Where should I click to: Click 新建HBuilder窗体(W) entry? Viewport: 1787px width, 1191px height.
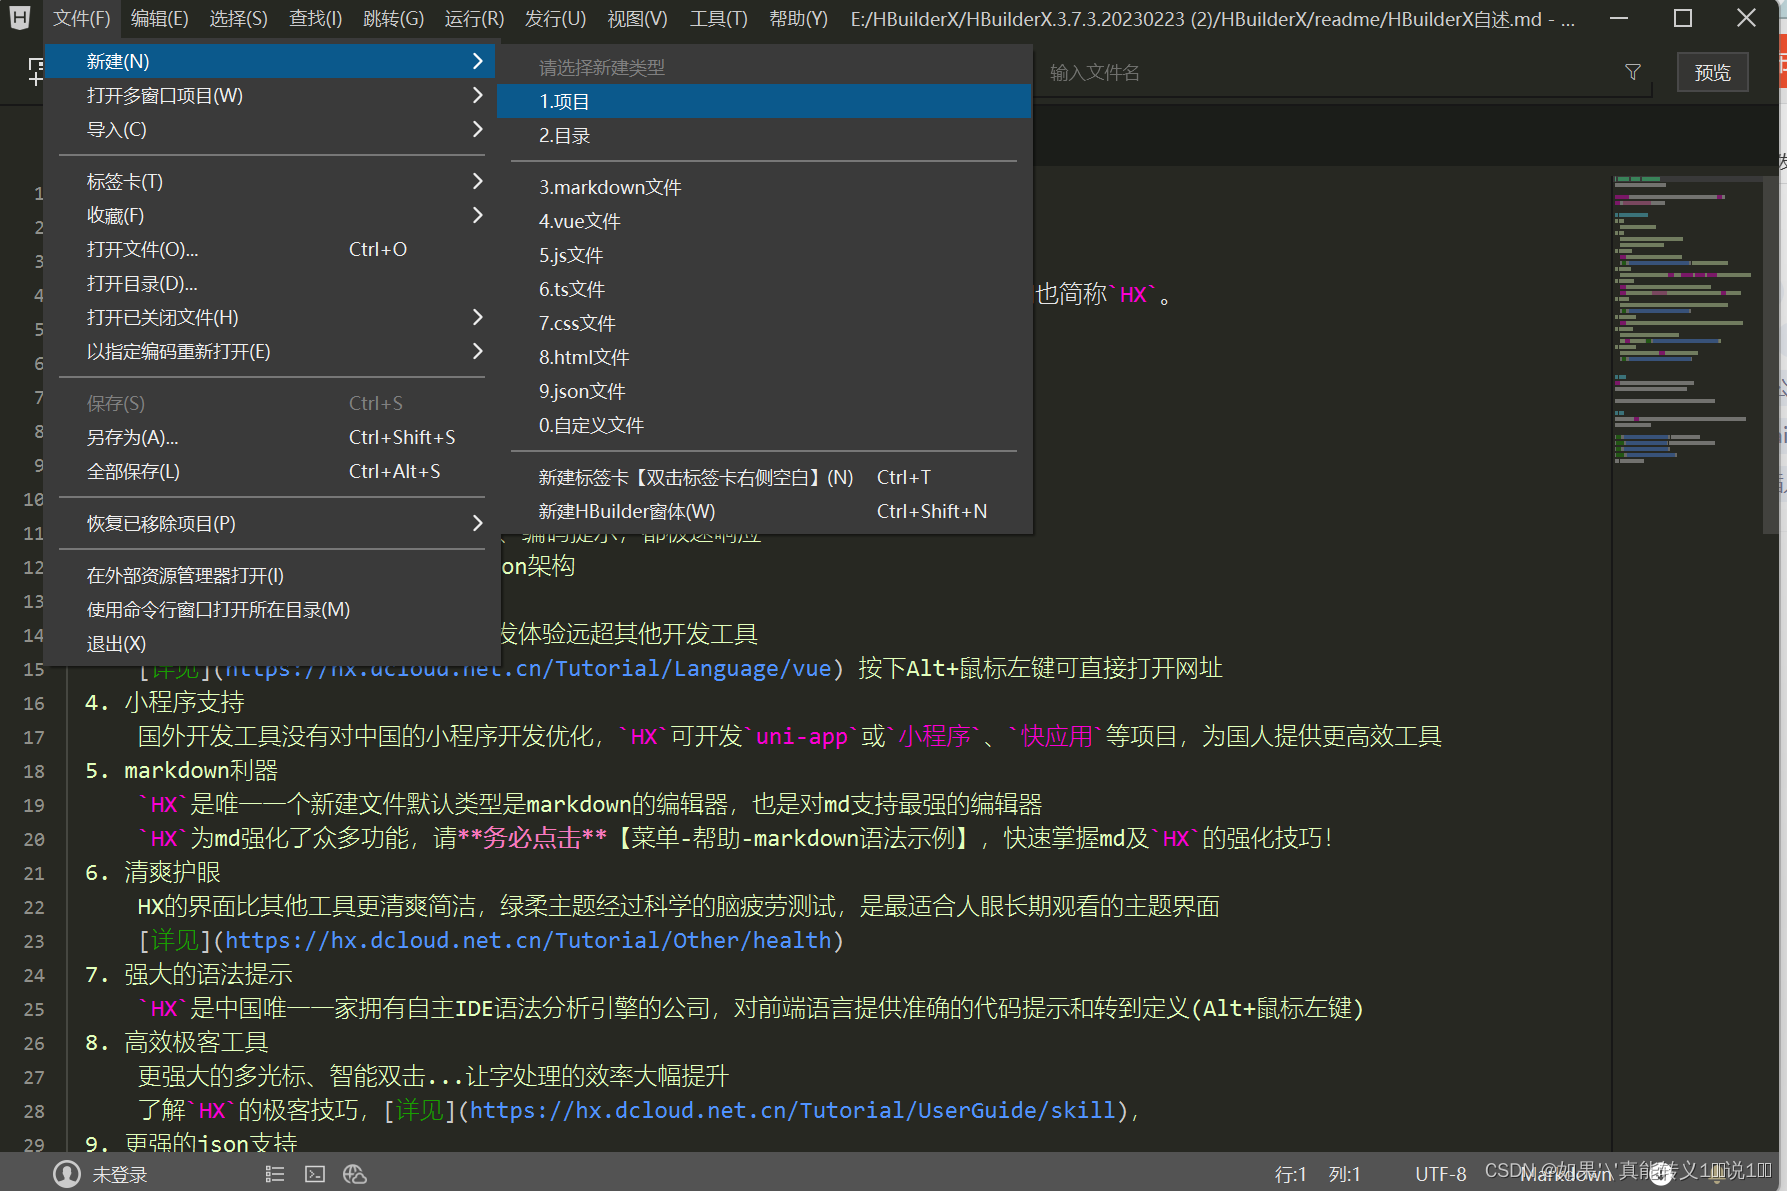(x=764, y=511)
